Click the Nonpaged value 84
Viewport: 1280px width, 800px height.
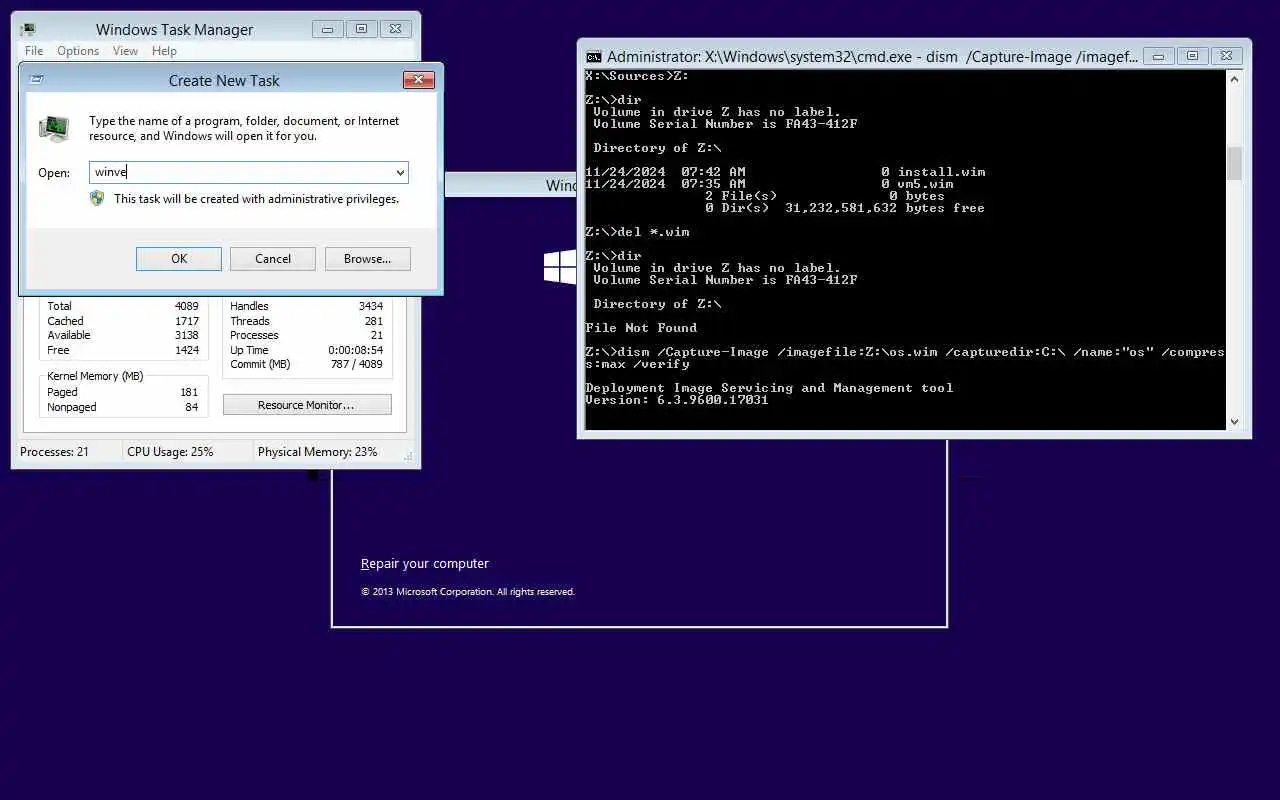[192, 407]
